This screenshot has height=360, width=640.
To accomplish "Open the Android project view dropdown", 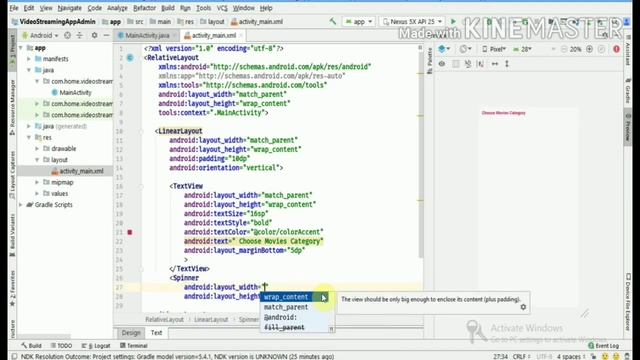I will click(41, 36).
